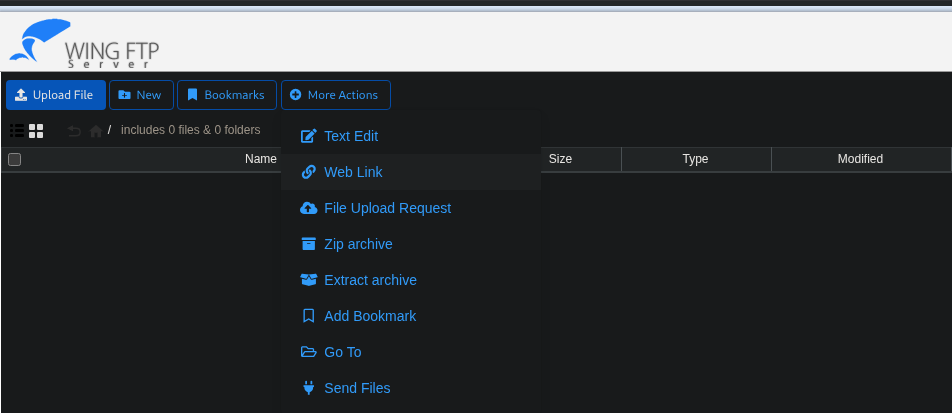Viewport: 952px width, 413px height.
Task: Choose Add Bookmark menu entry
Action: click(410, 316)
